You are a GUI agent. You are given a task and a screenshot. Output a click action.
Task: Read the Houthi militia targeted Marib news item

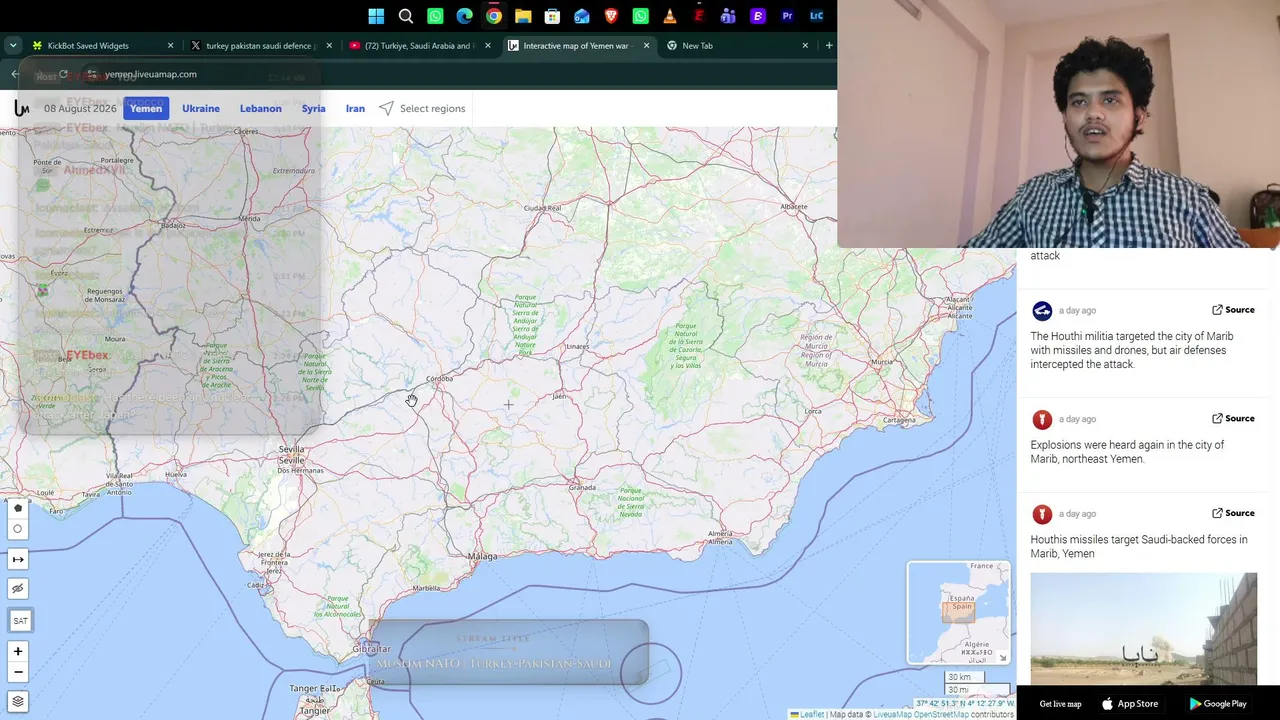click(x=1132, y=350)
